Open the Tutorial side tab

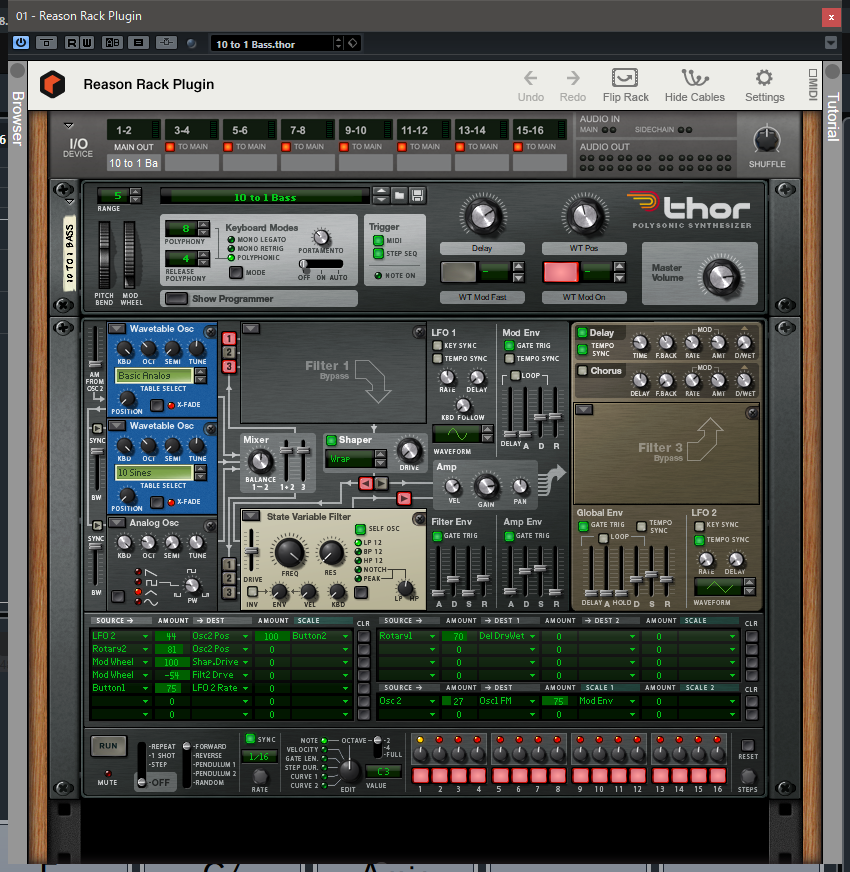832,117
